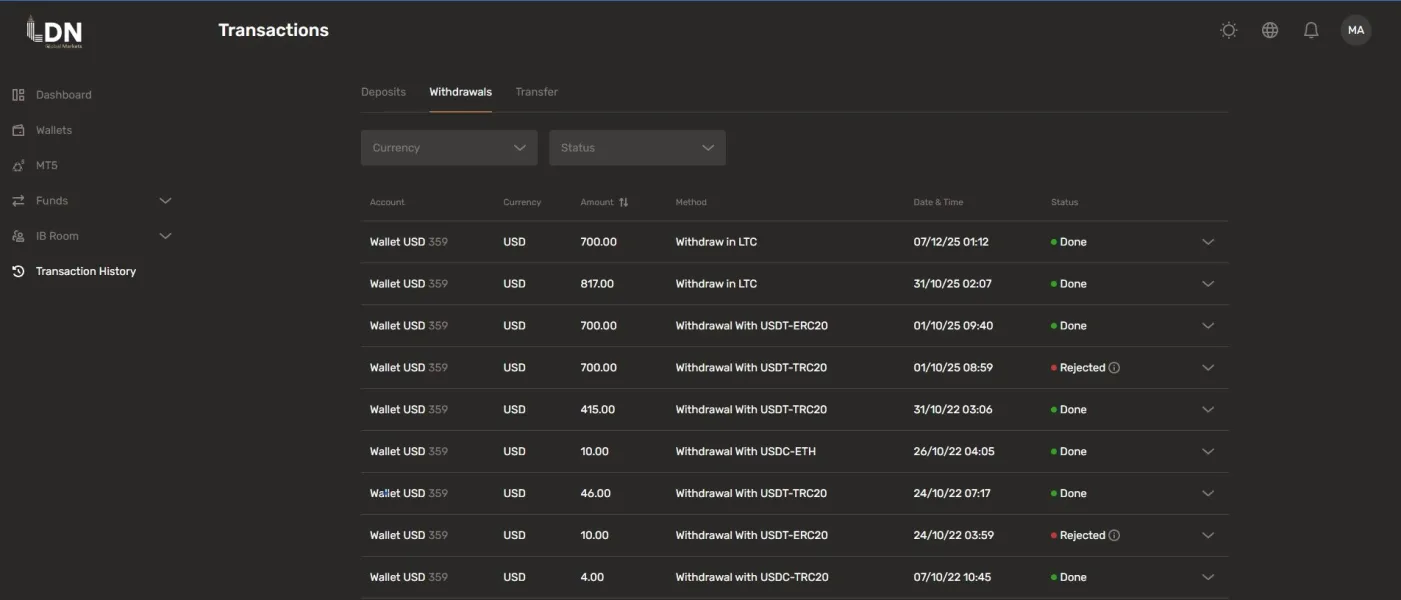The width and height of the screenshot is (1401, 600).
Task: Go to Wallets in the sidebar
Action: click(x=54, y=130)
